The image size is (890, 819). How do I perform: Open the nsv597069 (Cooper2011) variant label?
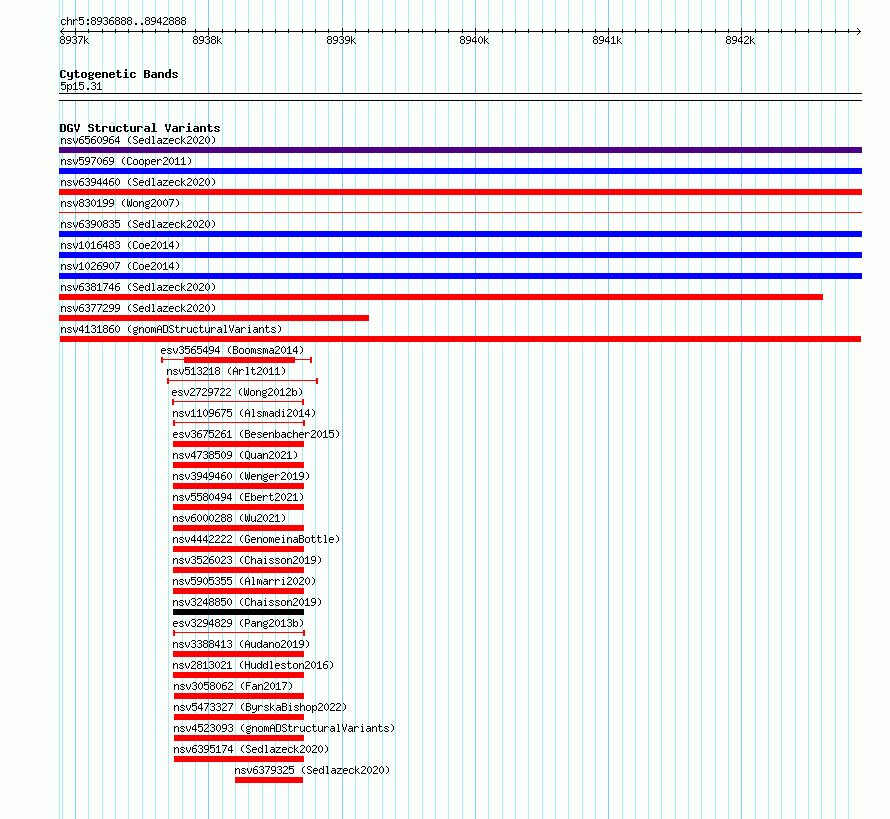click(126, 161)
